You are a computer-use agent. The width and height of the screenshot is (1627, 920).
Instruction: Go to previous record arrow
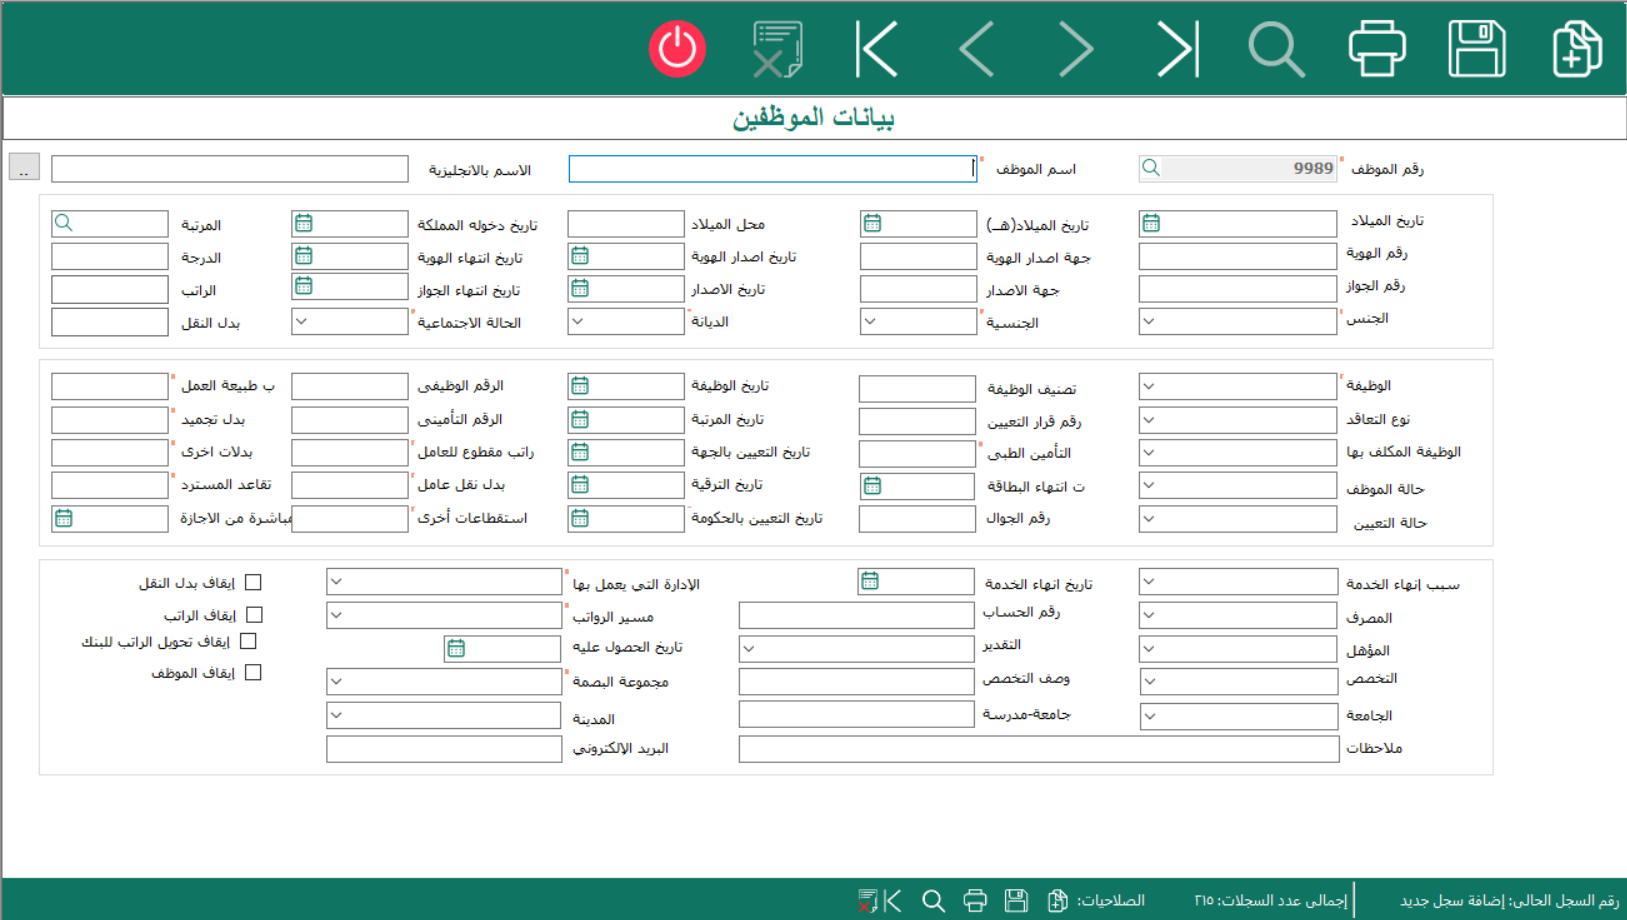[x=976, y=49]
